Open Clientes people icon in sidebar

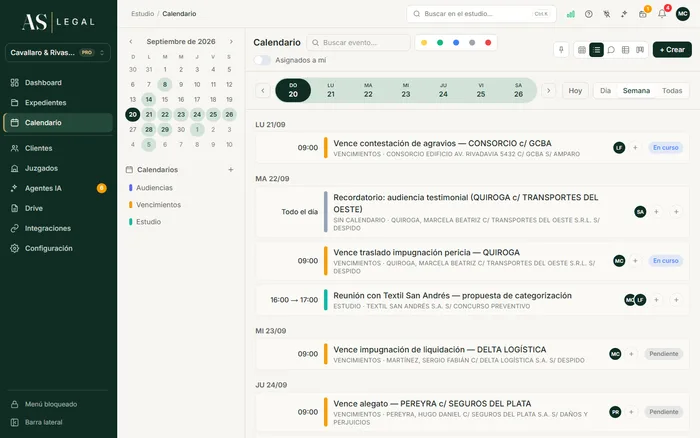pos(15,148)
